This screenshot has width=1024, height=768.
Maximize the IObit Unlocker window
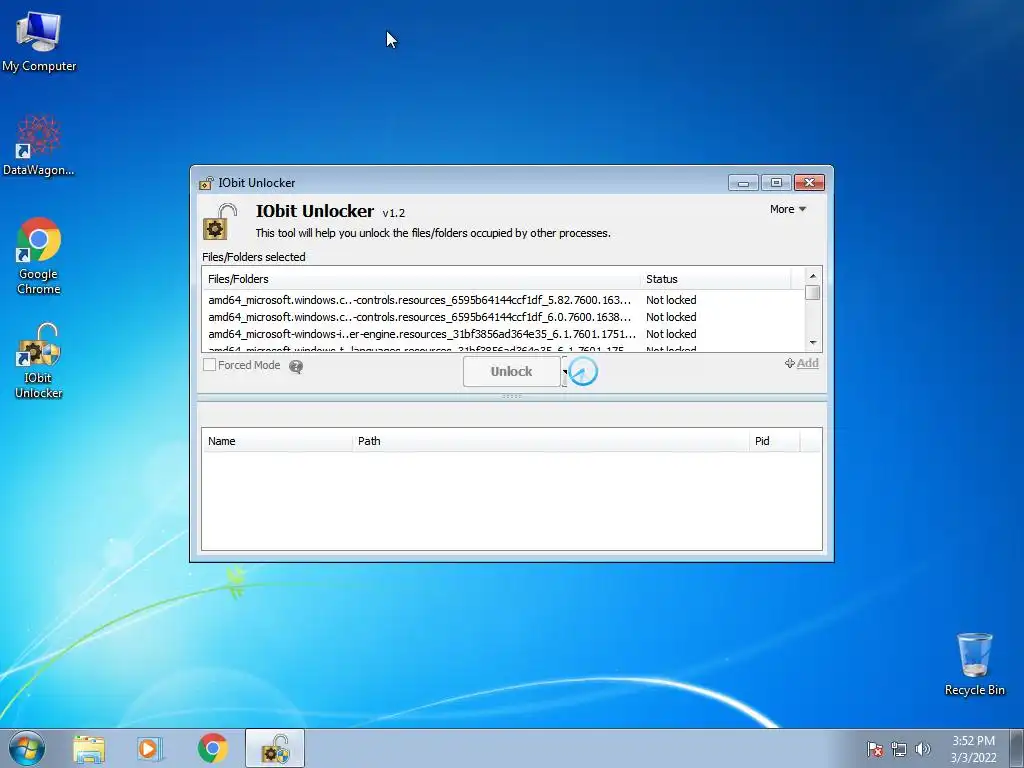[x=776, y=183]
